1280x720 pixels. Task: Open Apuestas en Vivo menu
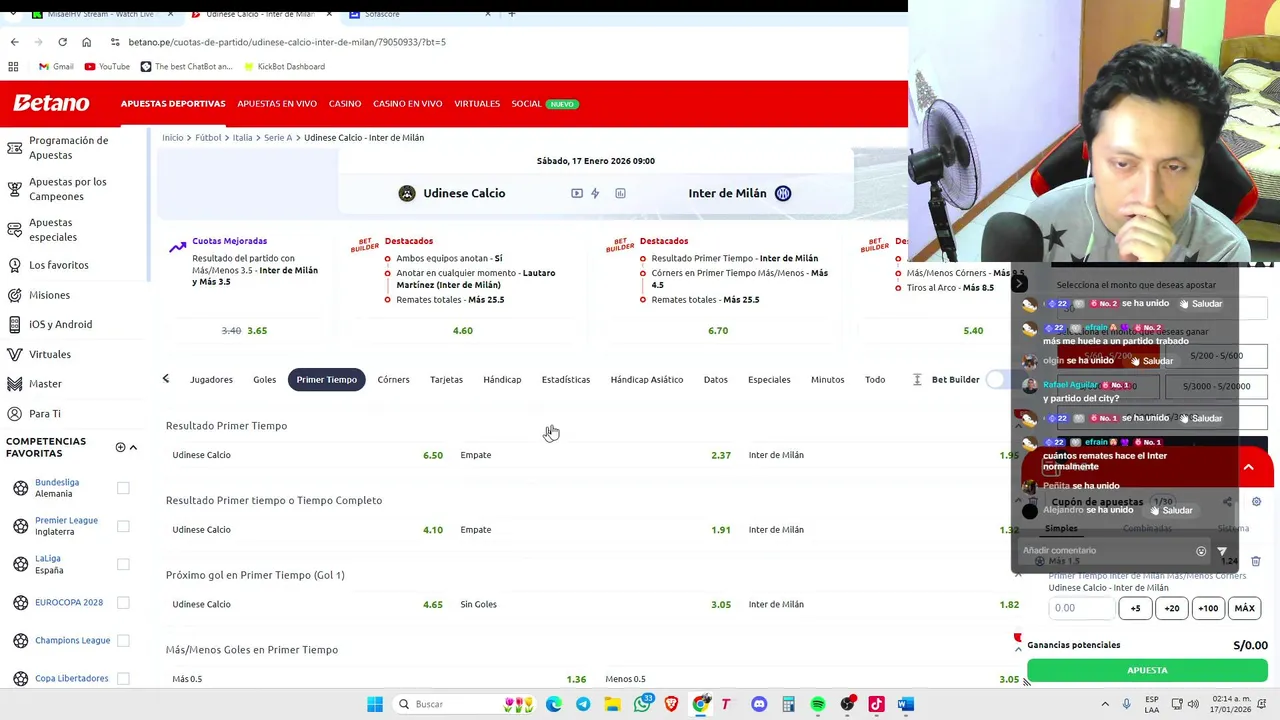click(x=277, y=103)
